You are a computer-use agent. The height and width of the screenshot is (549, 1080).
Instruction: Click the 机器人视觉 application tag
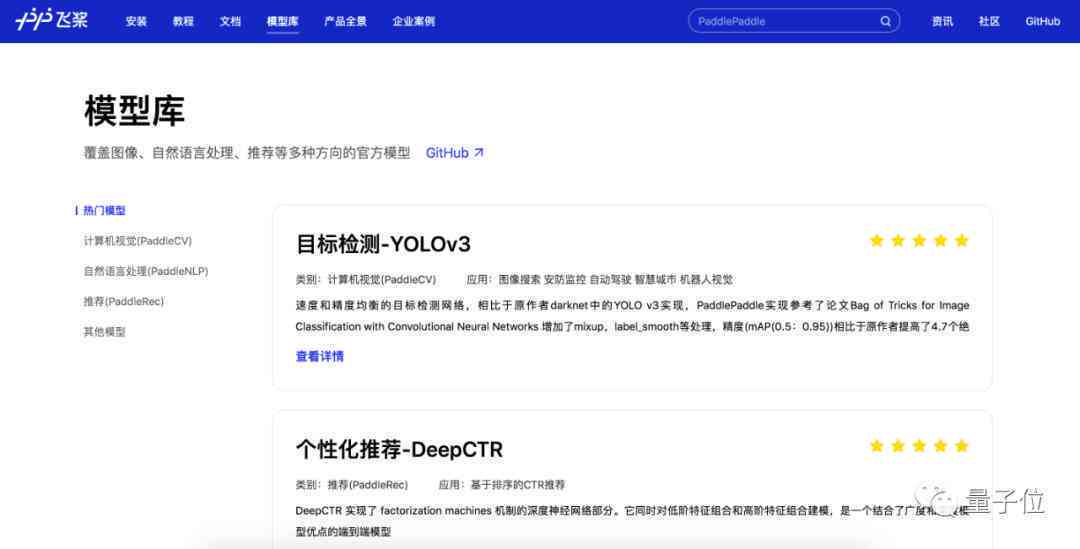pyautogui.click(x=707, y=280)
